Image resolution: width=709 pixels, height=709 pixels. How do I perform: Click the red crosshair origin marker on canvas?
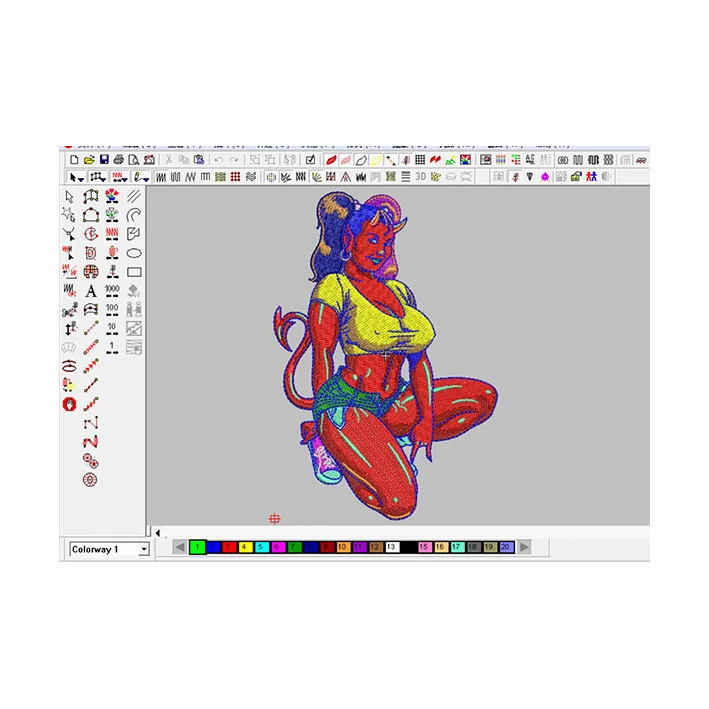[x=275, y=518]
